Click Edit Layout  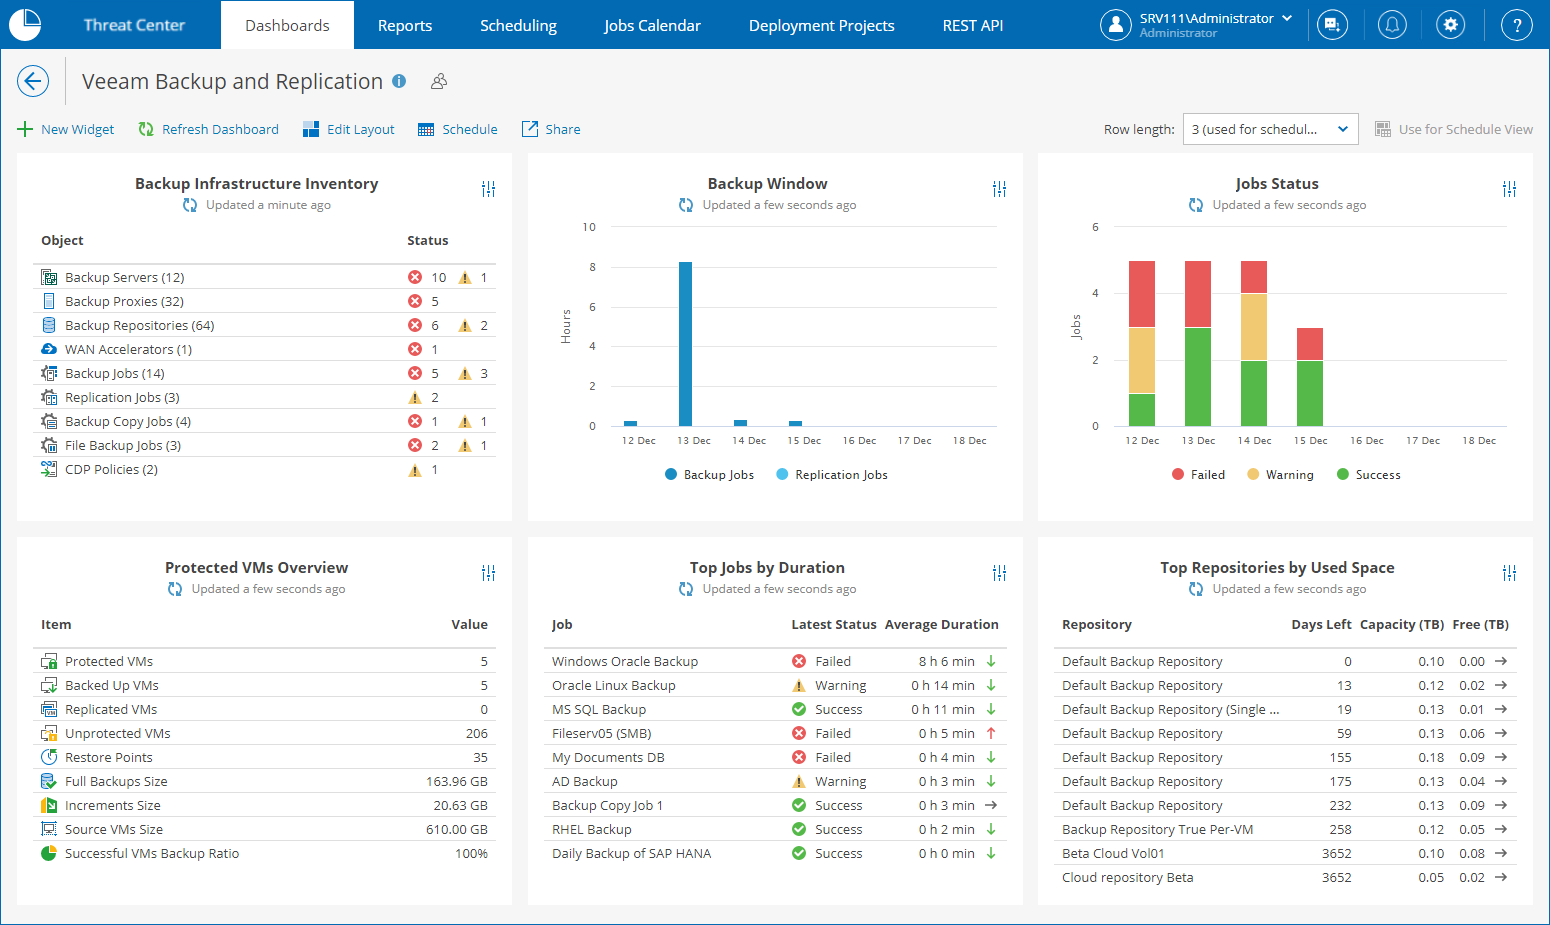349,129
